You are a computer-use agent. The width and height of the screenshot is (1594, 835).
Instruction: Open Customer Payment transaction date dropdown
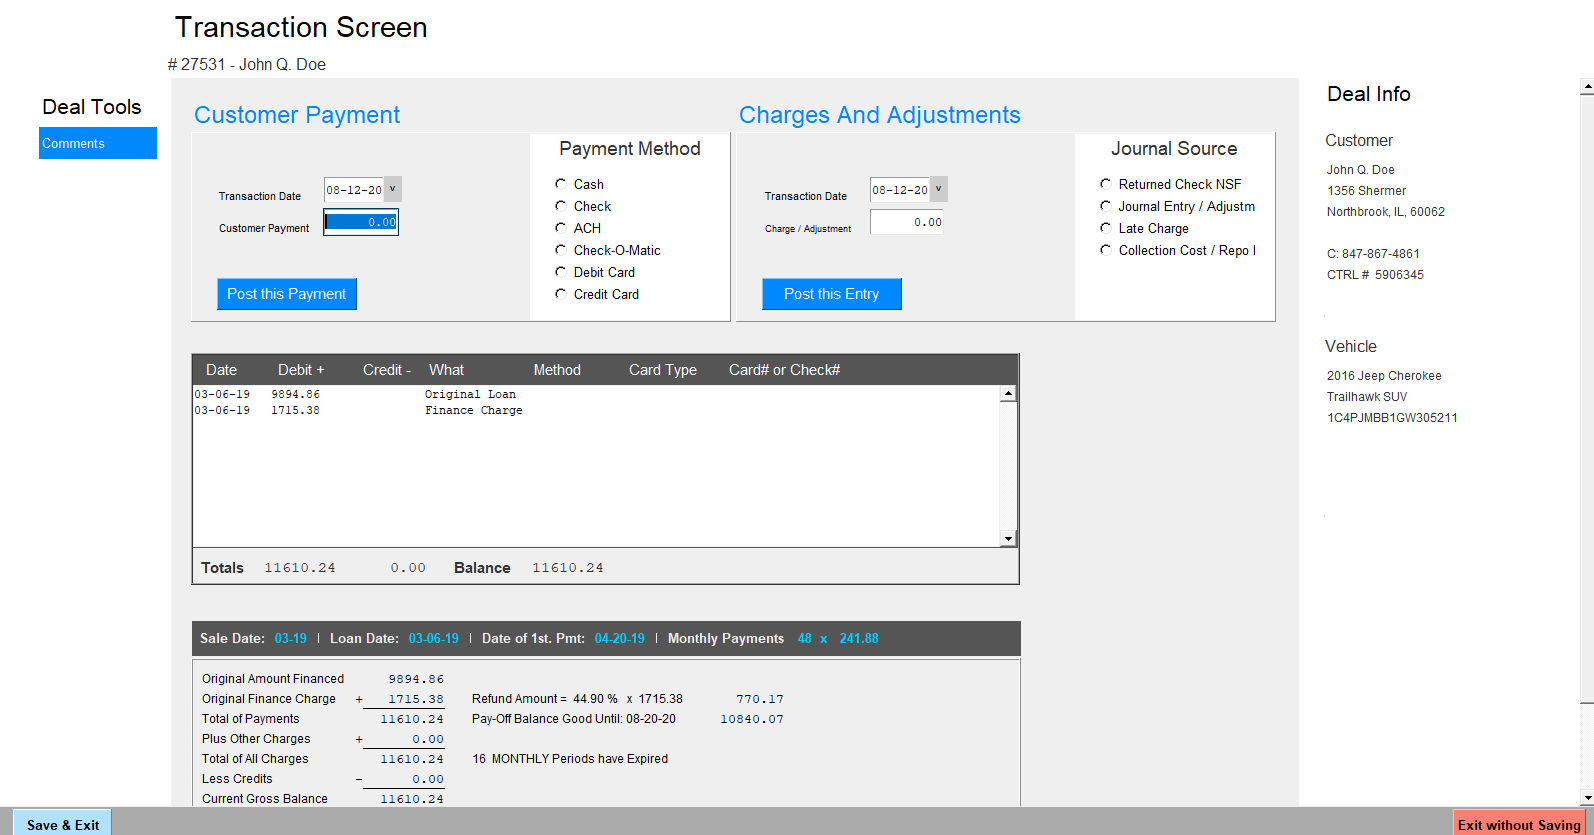tap(392, 189)
